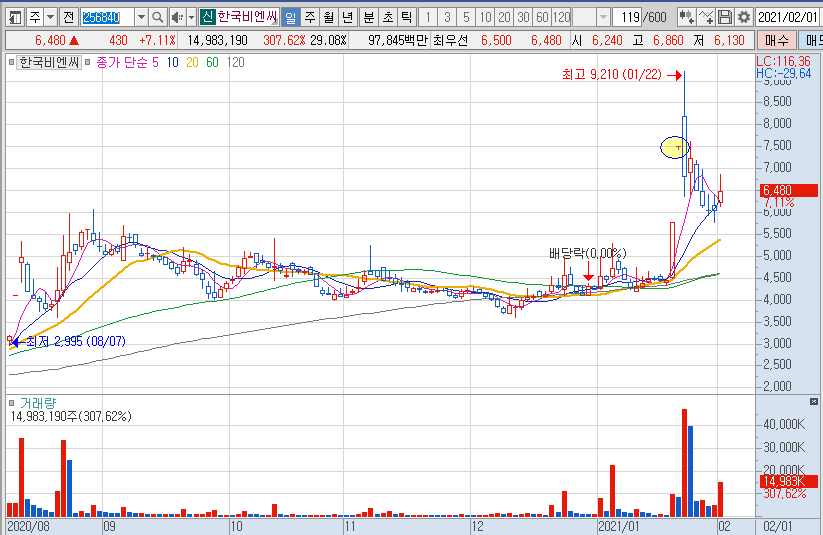Toggle the 일 daily chart period
Viewport: 823px width, 535px height.
(290, 17)
